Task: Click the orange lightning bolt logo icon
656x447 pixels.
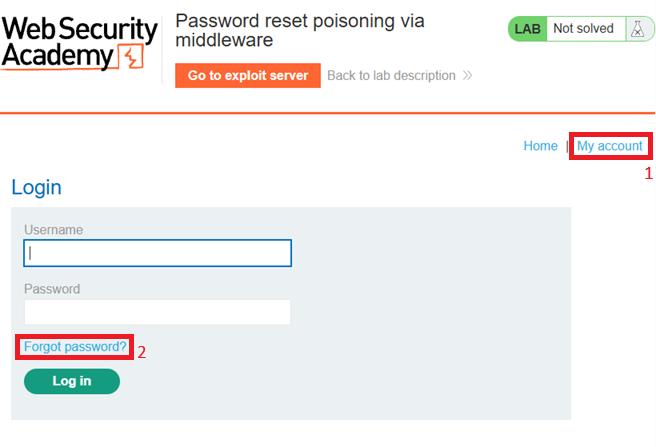Action: coord(131,56)
